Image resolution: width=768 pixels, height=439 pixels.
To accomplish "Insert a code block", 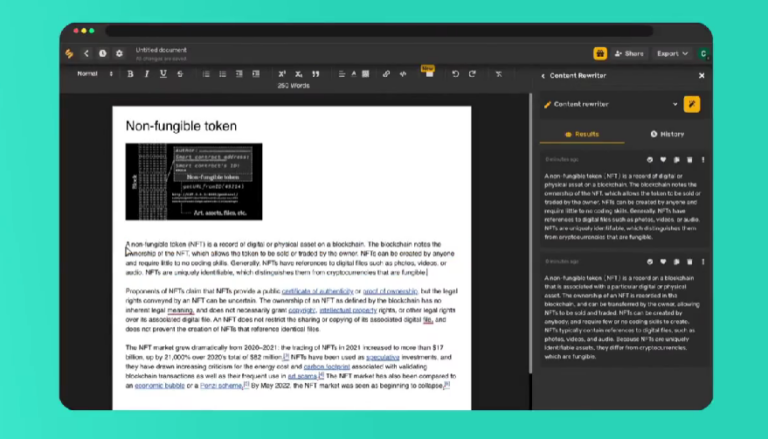I will [x=403, y=74].
